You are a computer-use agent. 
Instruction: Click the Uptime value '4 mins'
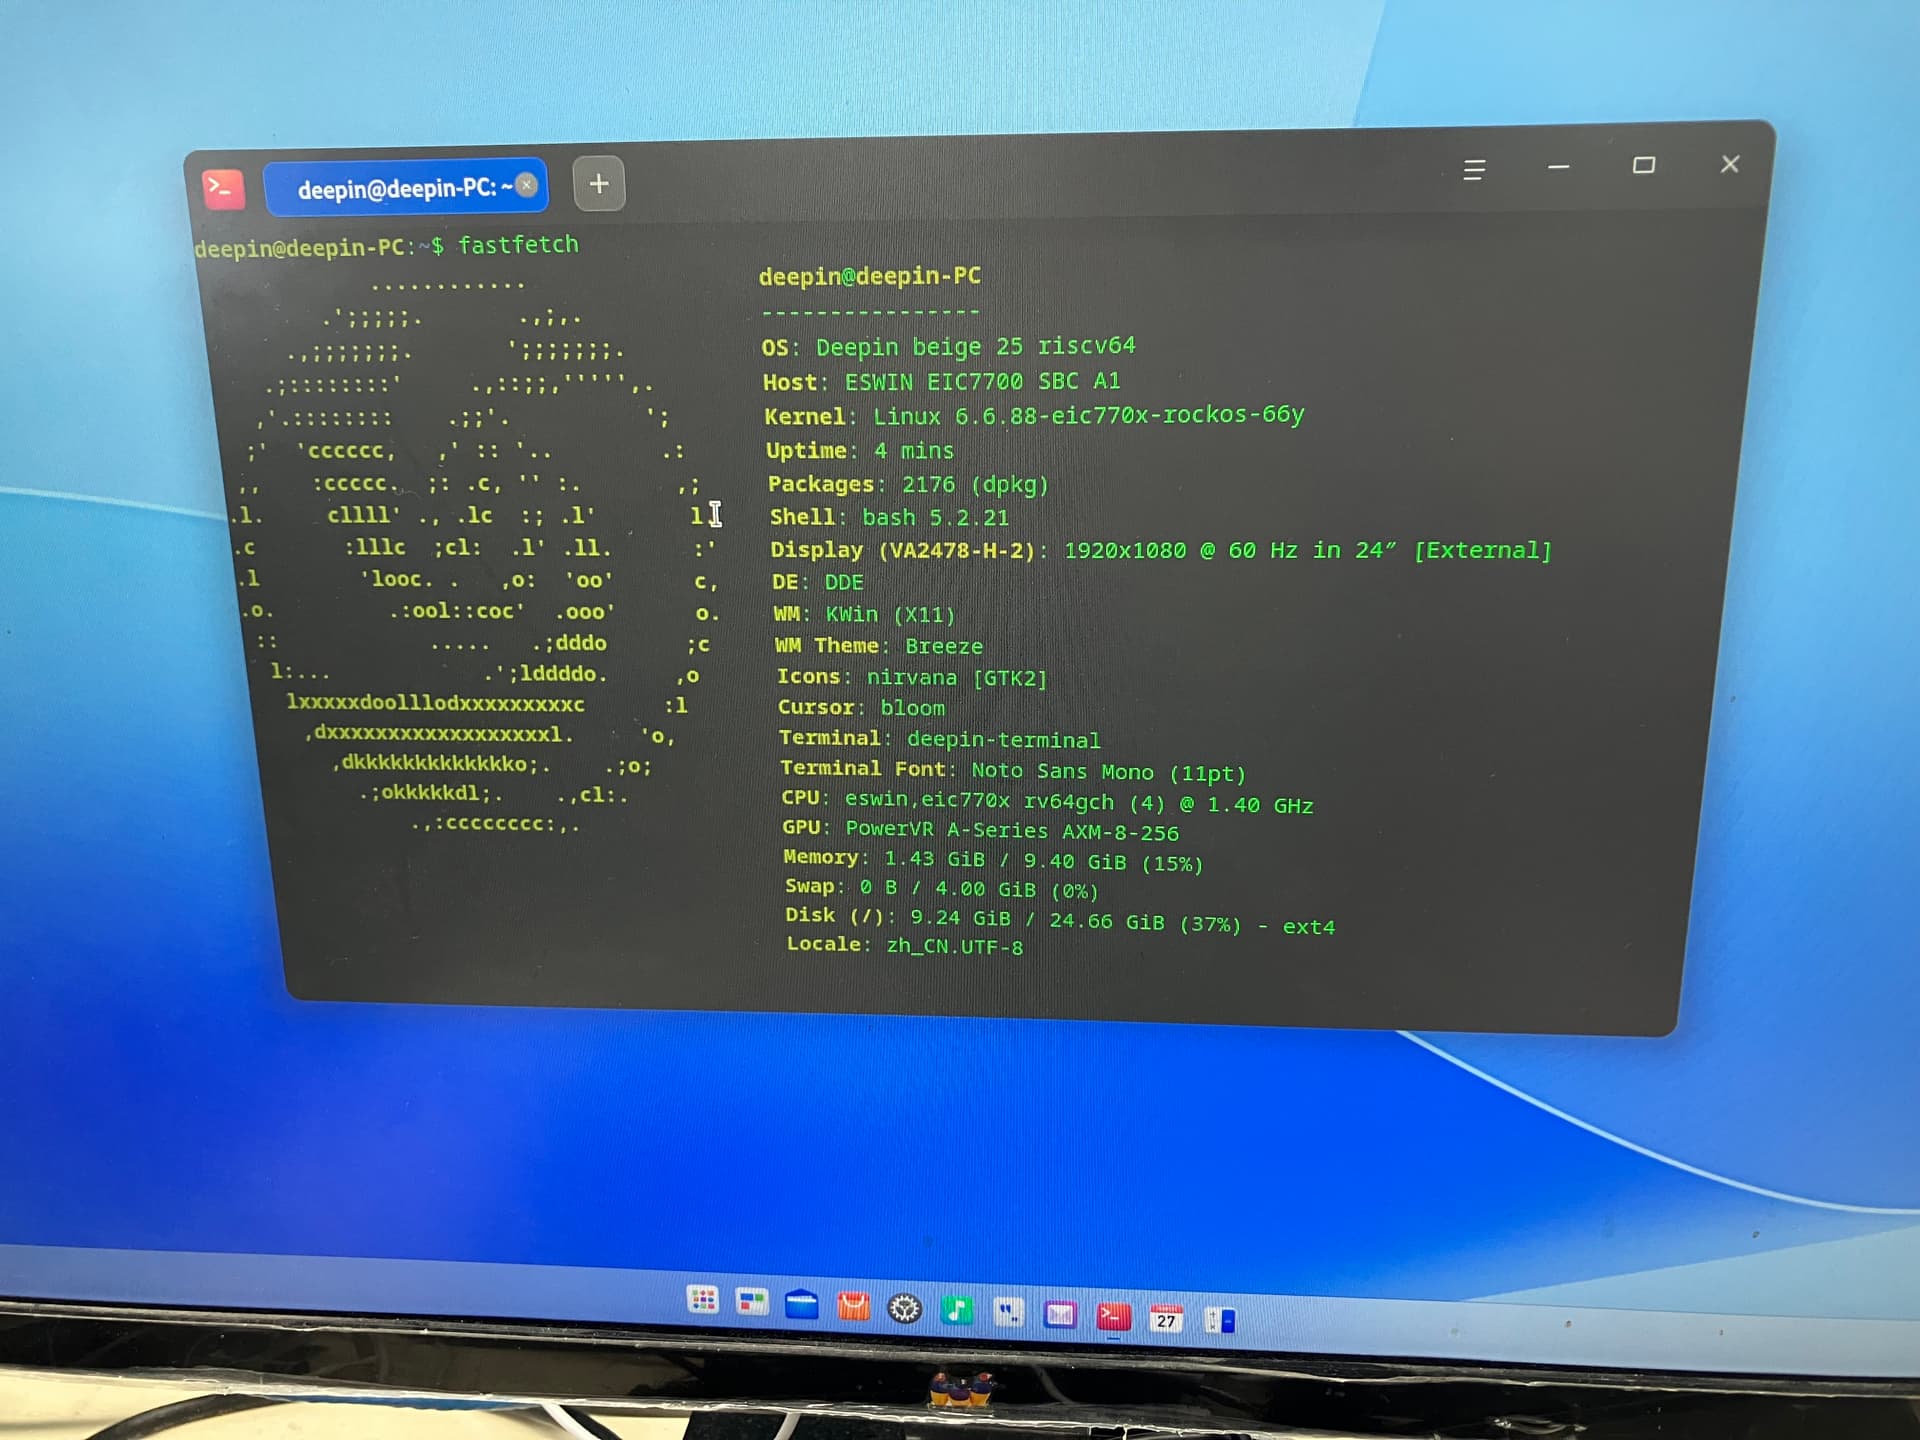[x=914, y=451]
